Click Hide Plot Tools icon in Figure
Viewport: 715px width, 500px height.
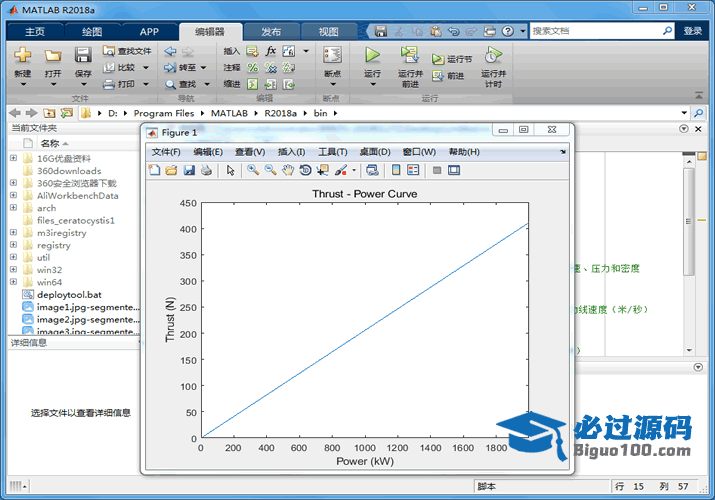(437, 170)
